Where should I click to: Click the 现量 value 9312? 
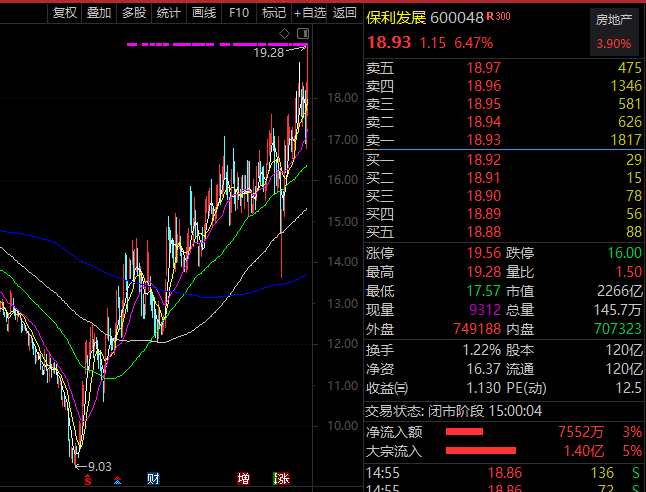(x=485, y=310)
